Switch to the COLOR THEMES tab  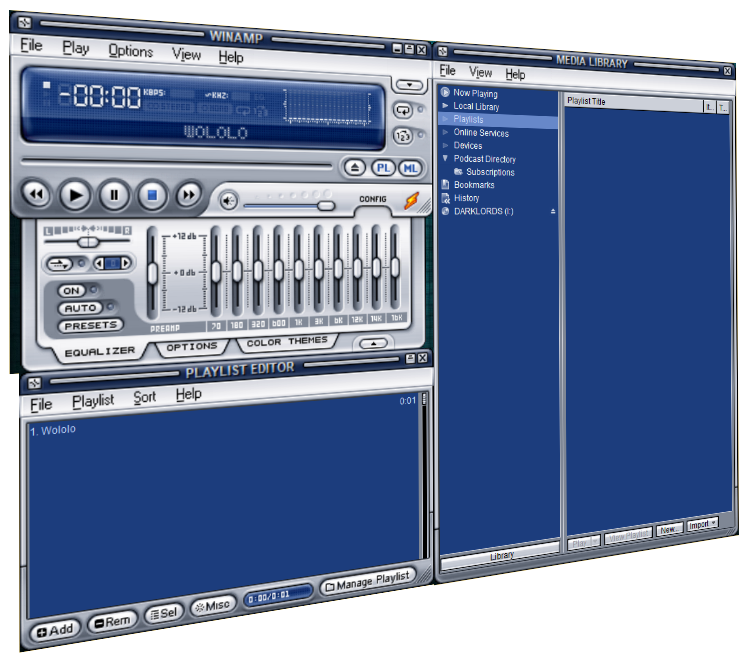pyautogui.click(x=287, y=341)
